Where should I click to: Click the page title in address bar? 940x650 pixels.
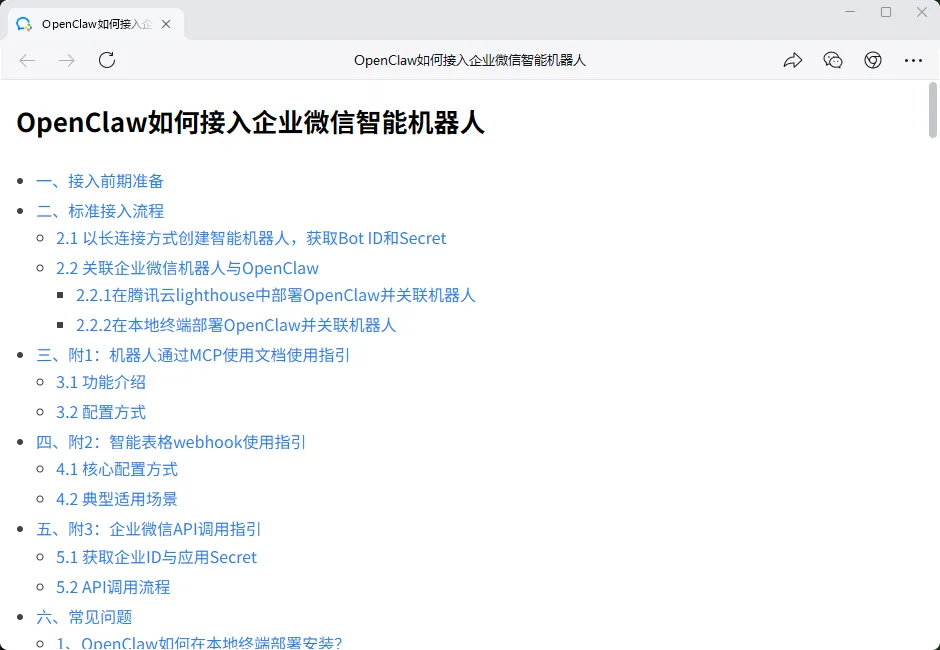(469, 60)
